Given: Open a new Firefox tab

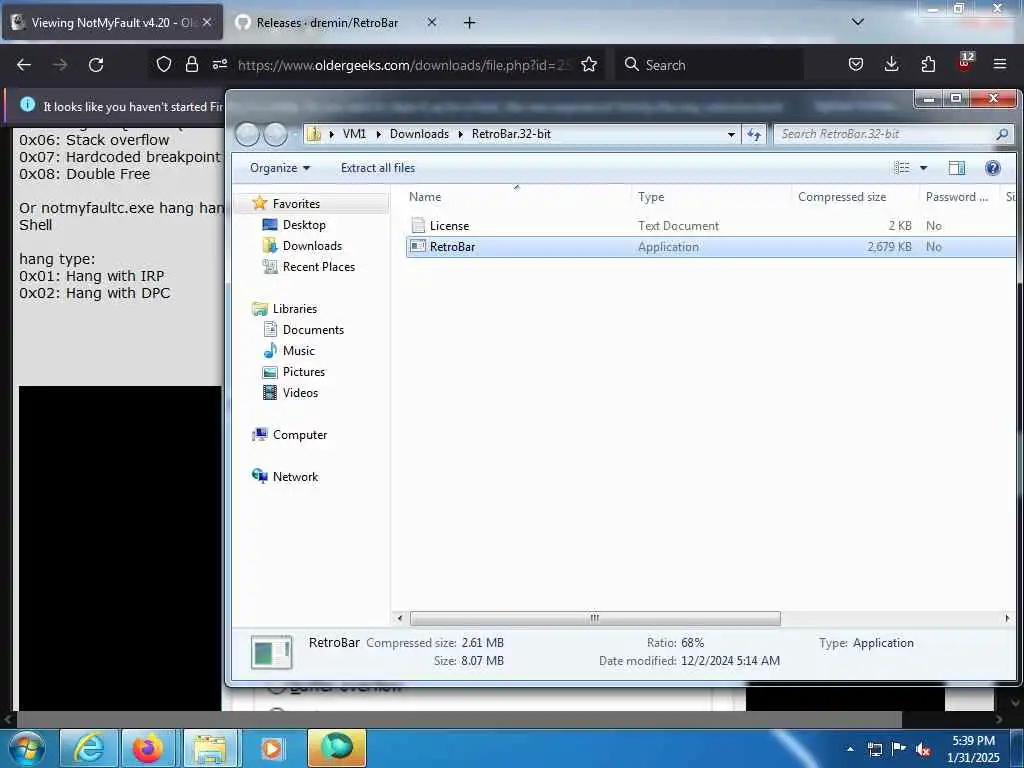Looking at the screenshot, I should [x=469, y=22].
